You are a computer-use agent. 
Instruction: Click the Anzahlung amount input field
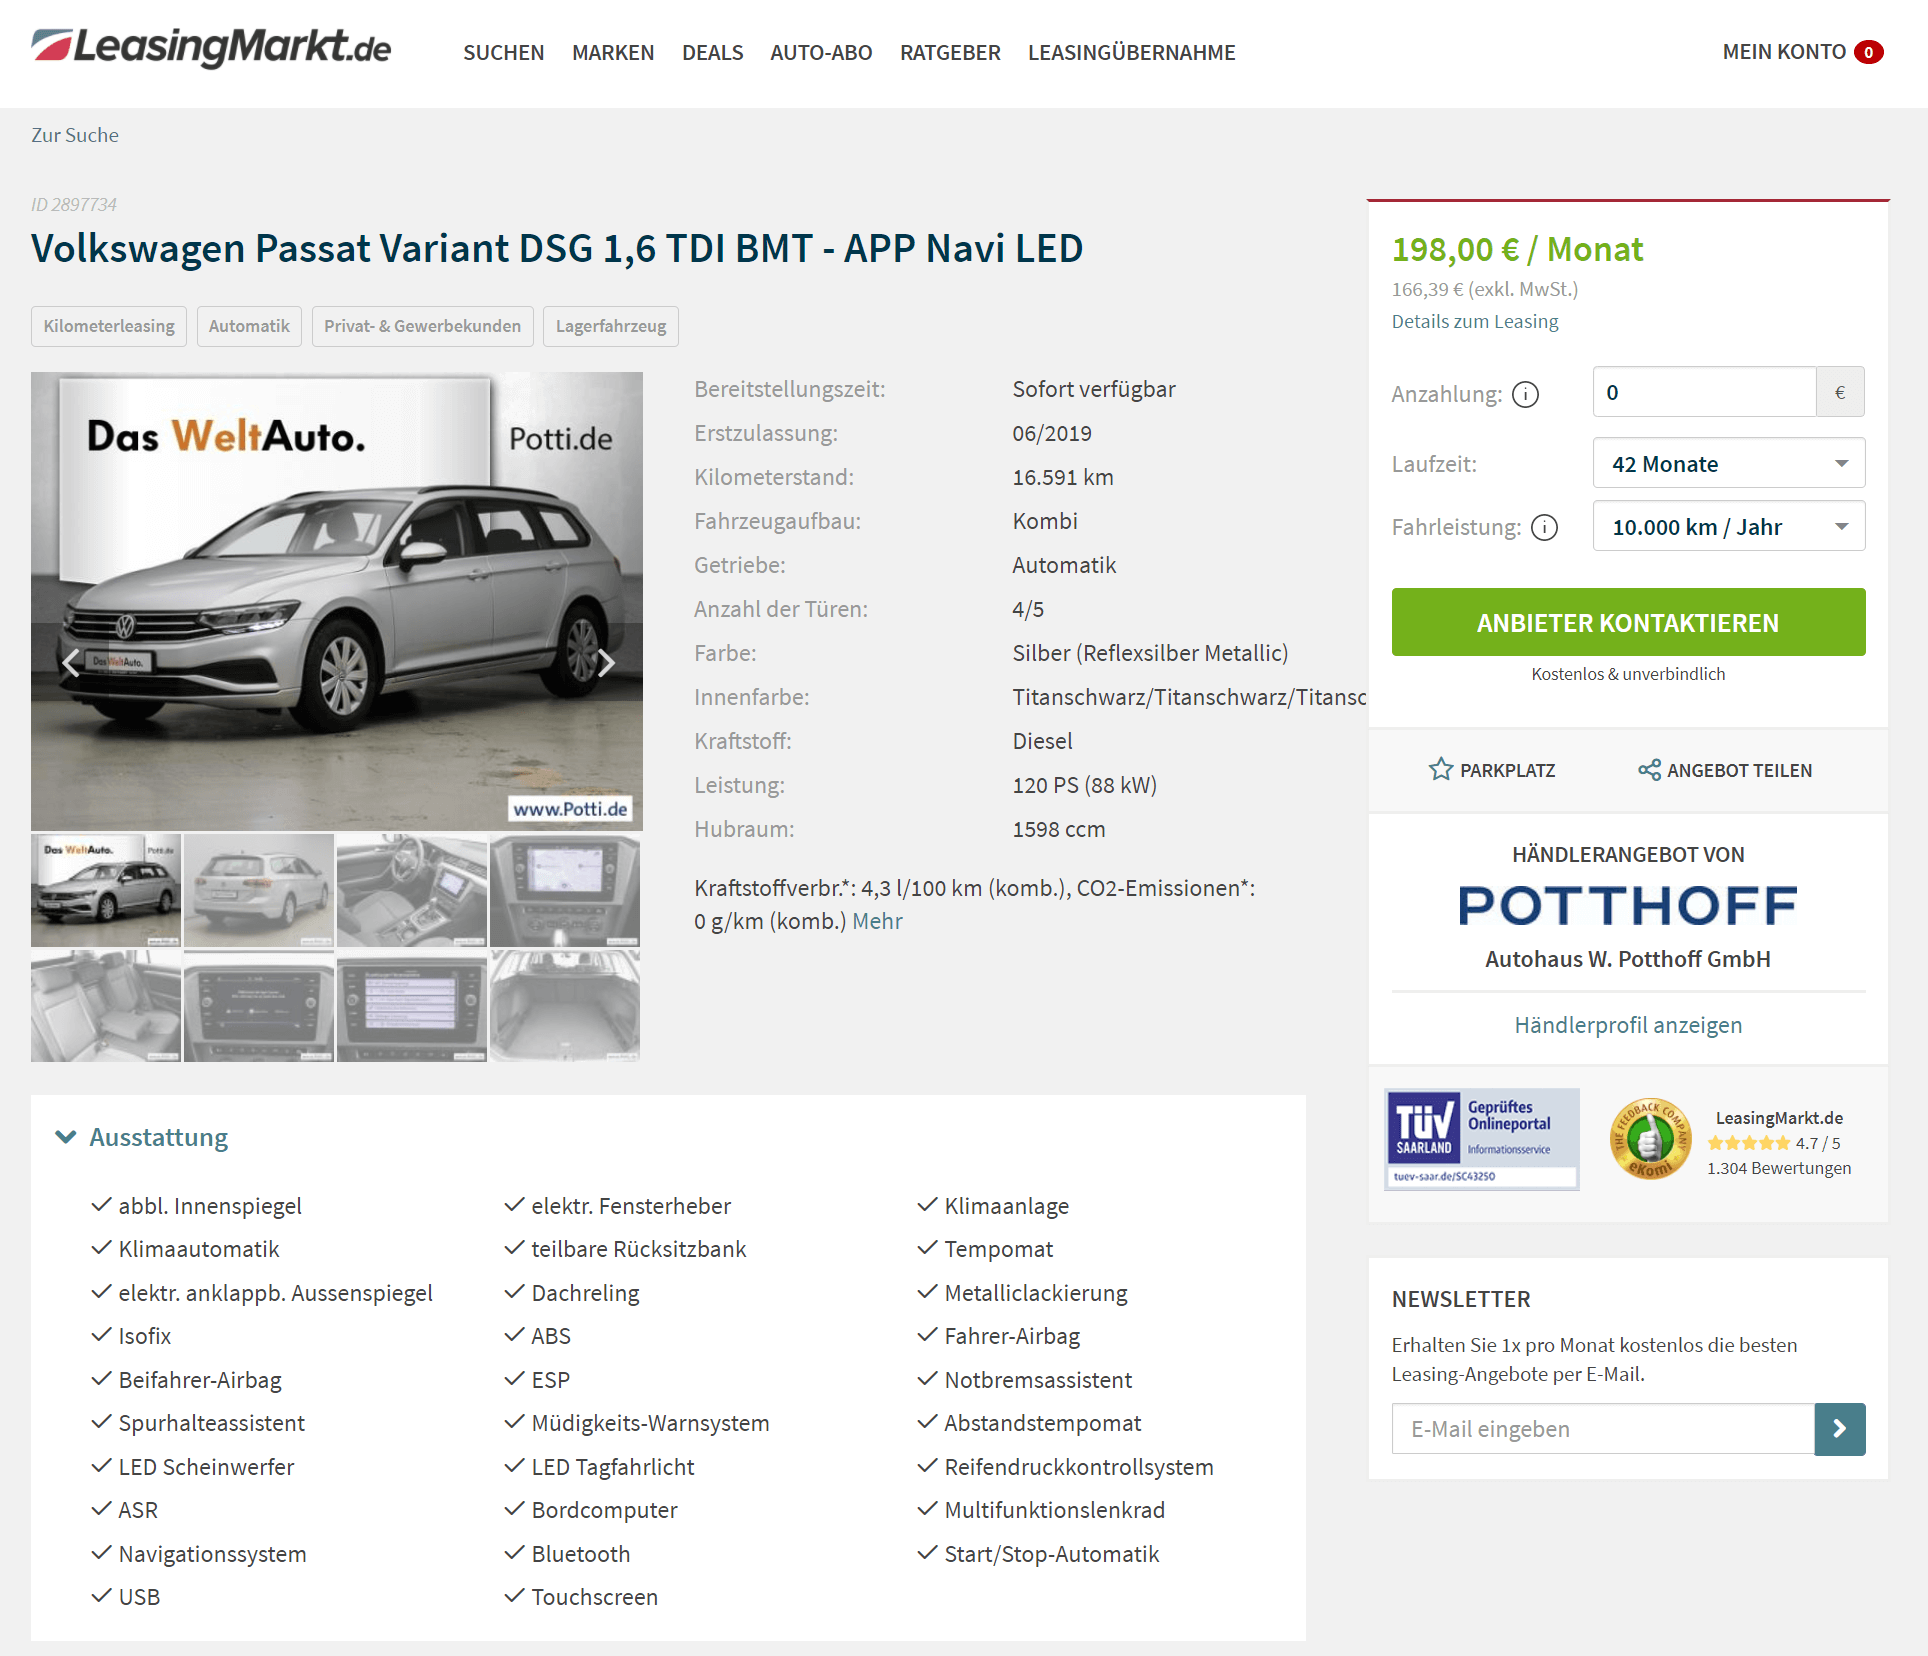pyautogui.click(x=1704, y=392)
